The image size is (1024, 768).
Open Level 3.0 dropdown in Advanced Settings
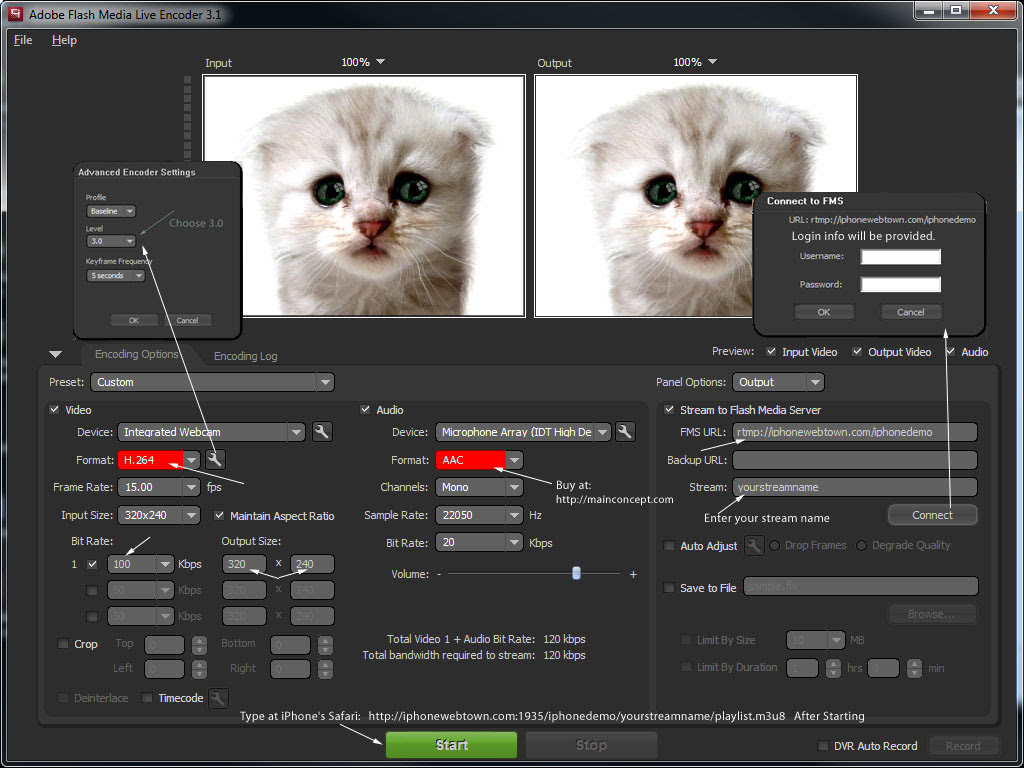pos(111,241)
